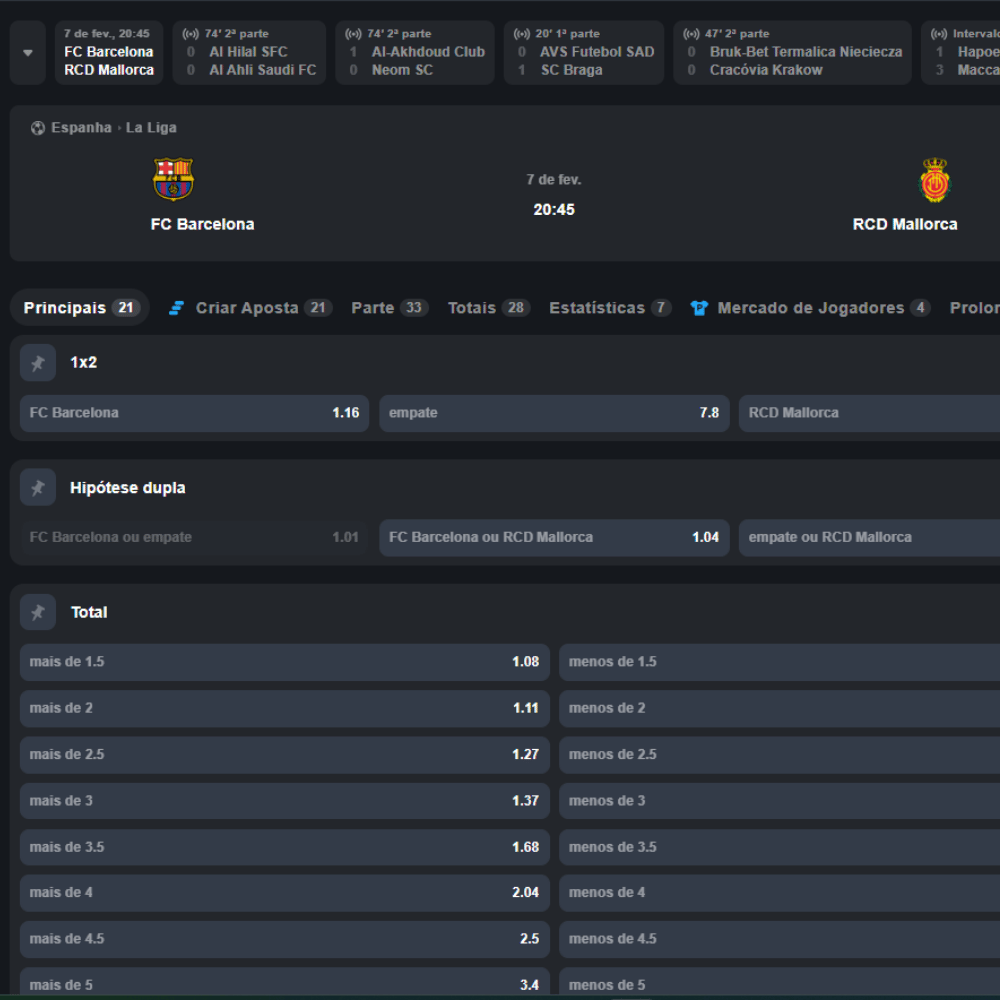This screenshot has width=1000, height=1000.
Task: Expand the match list dropdown arrow
Action: click(27, 52)
